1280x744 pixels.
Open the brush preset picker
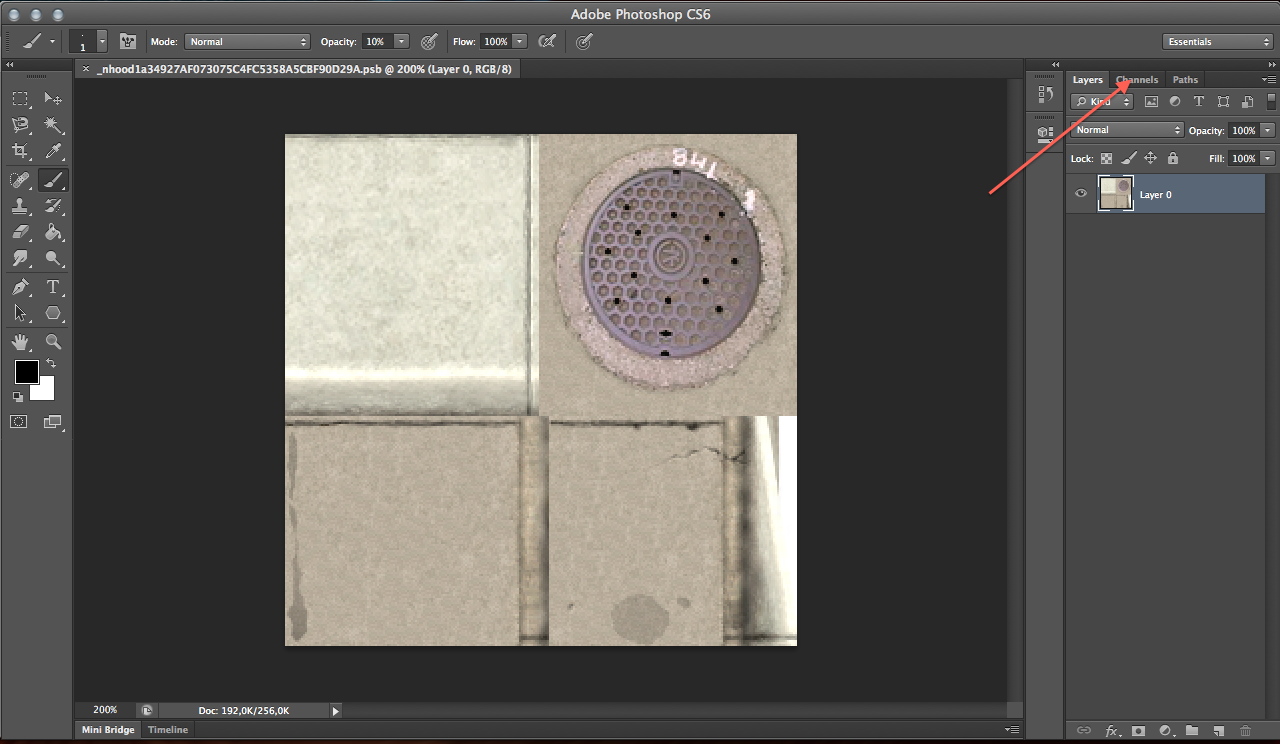pyautogui.click(x=101, y=41)
